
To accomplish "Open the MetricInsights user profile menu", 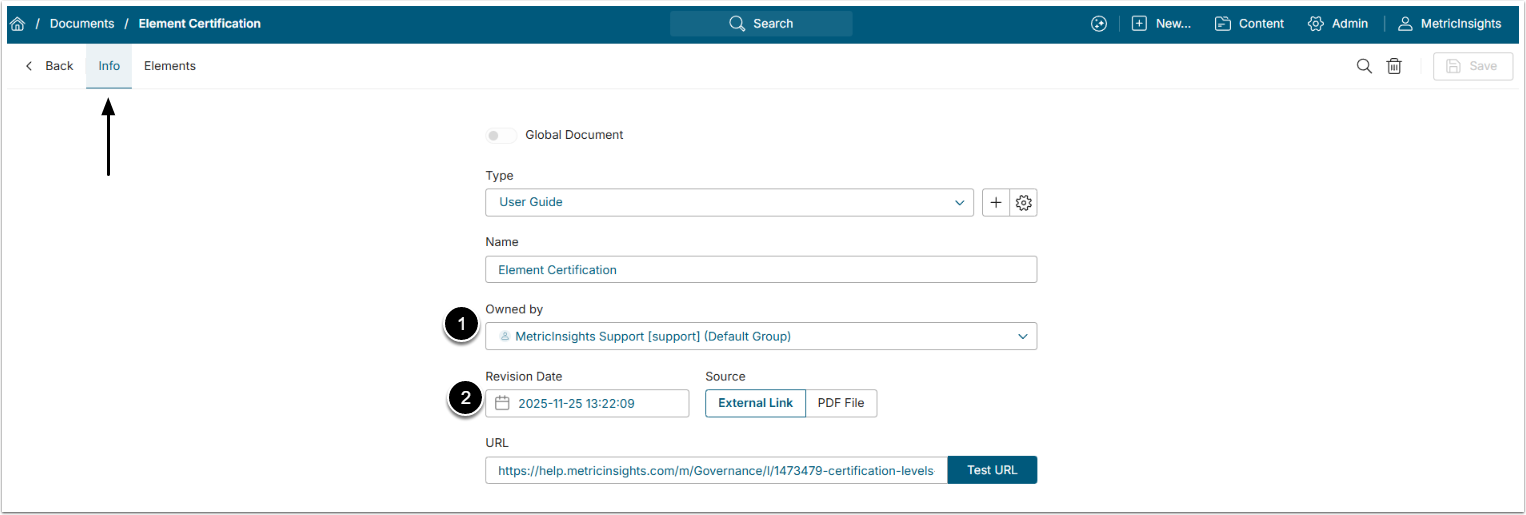I will [x=1449, y=24].
